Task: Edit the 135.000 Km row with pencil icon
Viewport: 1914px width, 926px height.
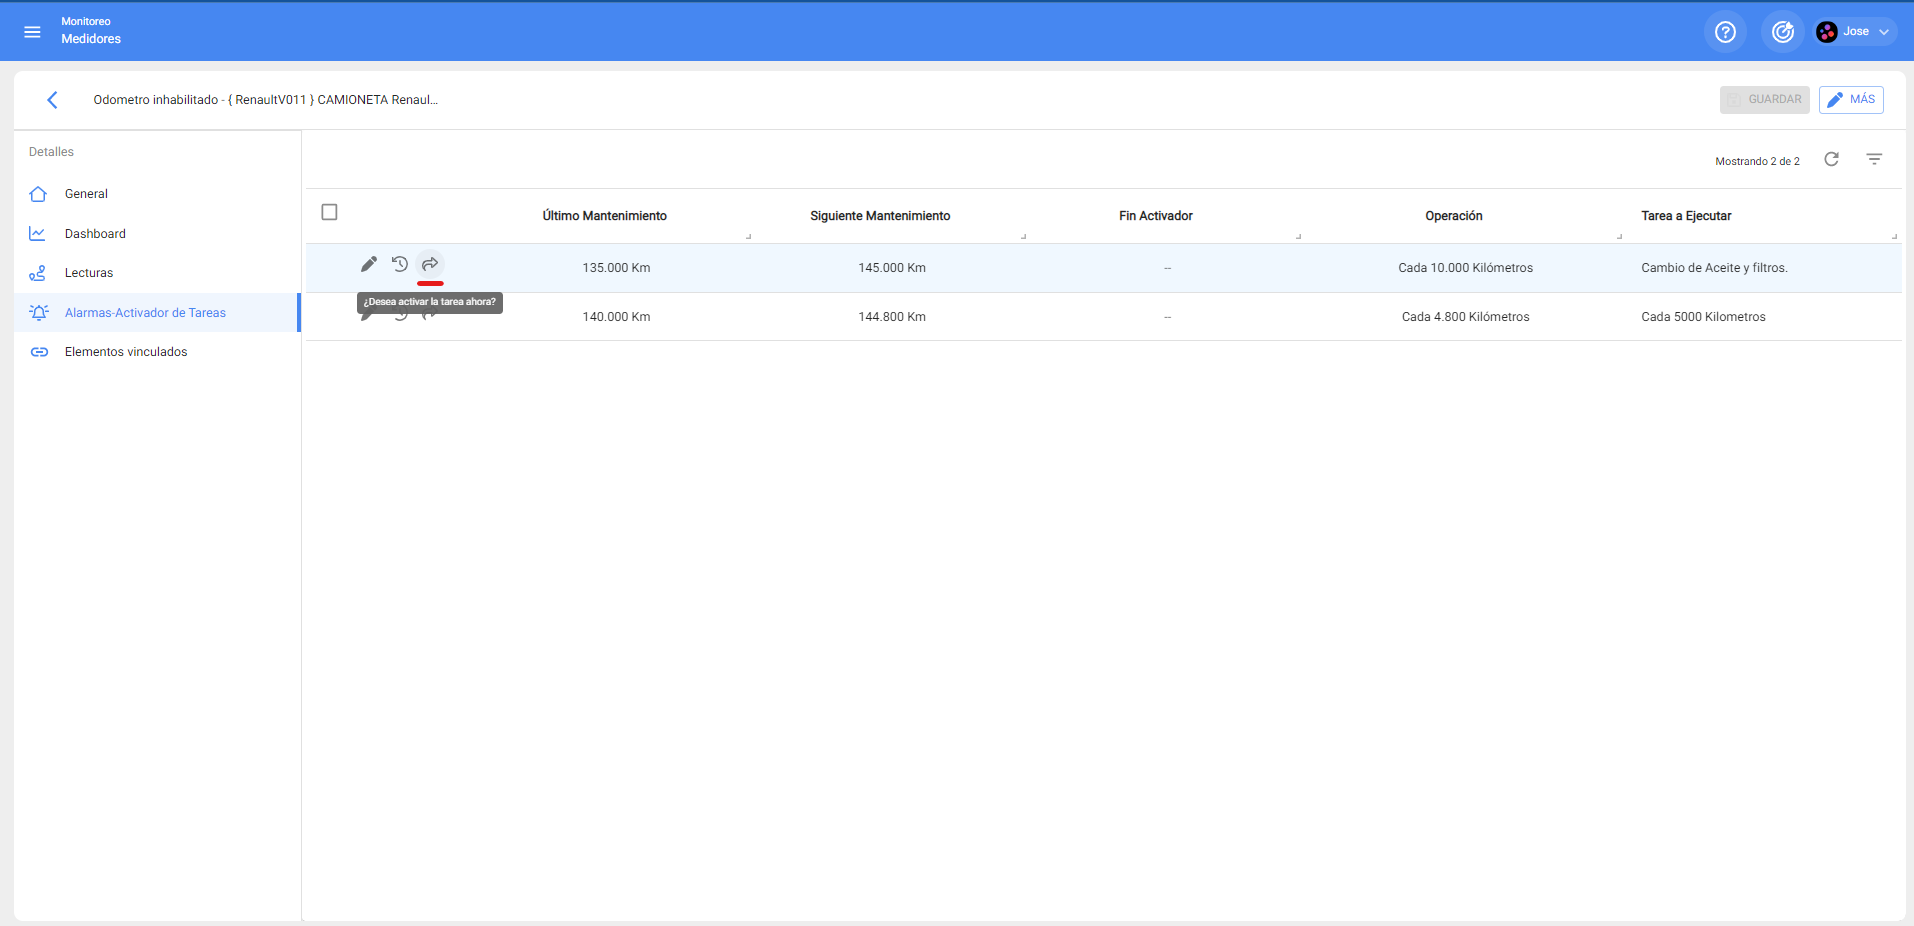Action: tap(369, 264)
